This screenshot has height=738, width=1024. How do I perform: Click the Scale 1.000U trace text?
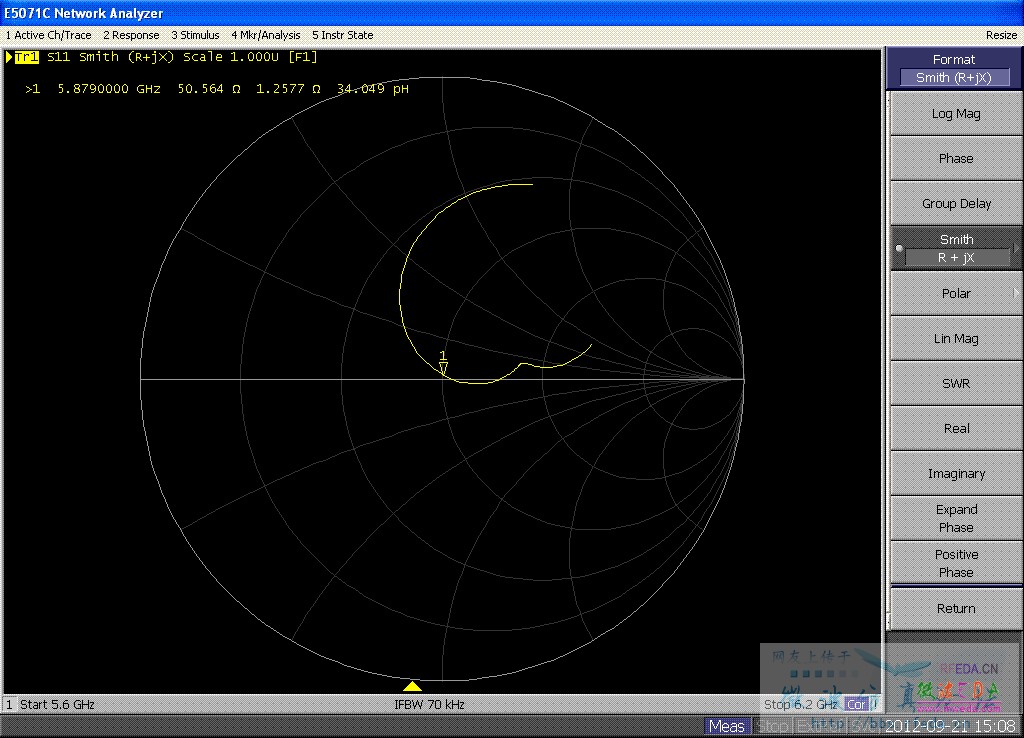[x=231, y=57]
